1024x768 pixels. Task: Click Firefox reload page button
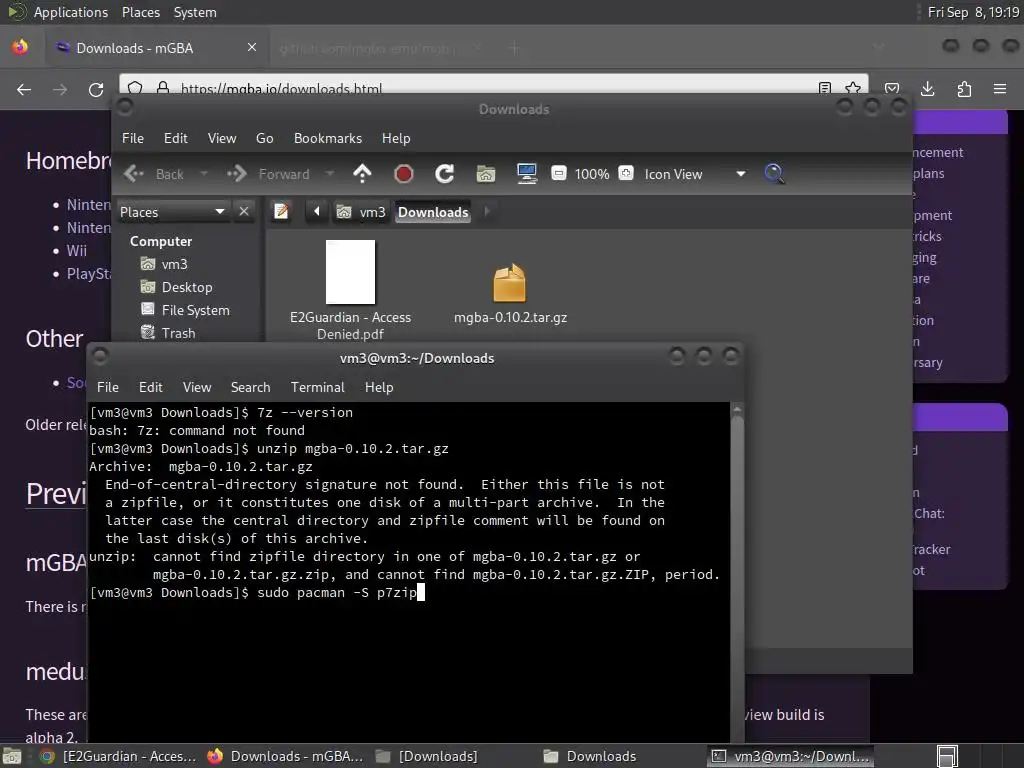coord(96,89)
